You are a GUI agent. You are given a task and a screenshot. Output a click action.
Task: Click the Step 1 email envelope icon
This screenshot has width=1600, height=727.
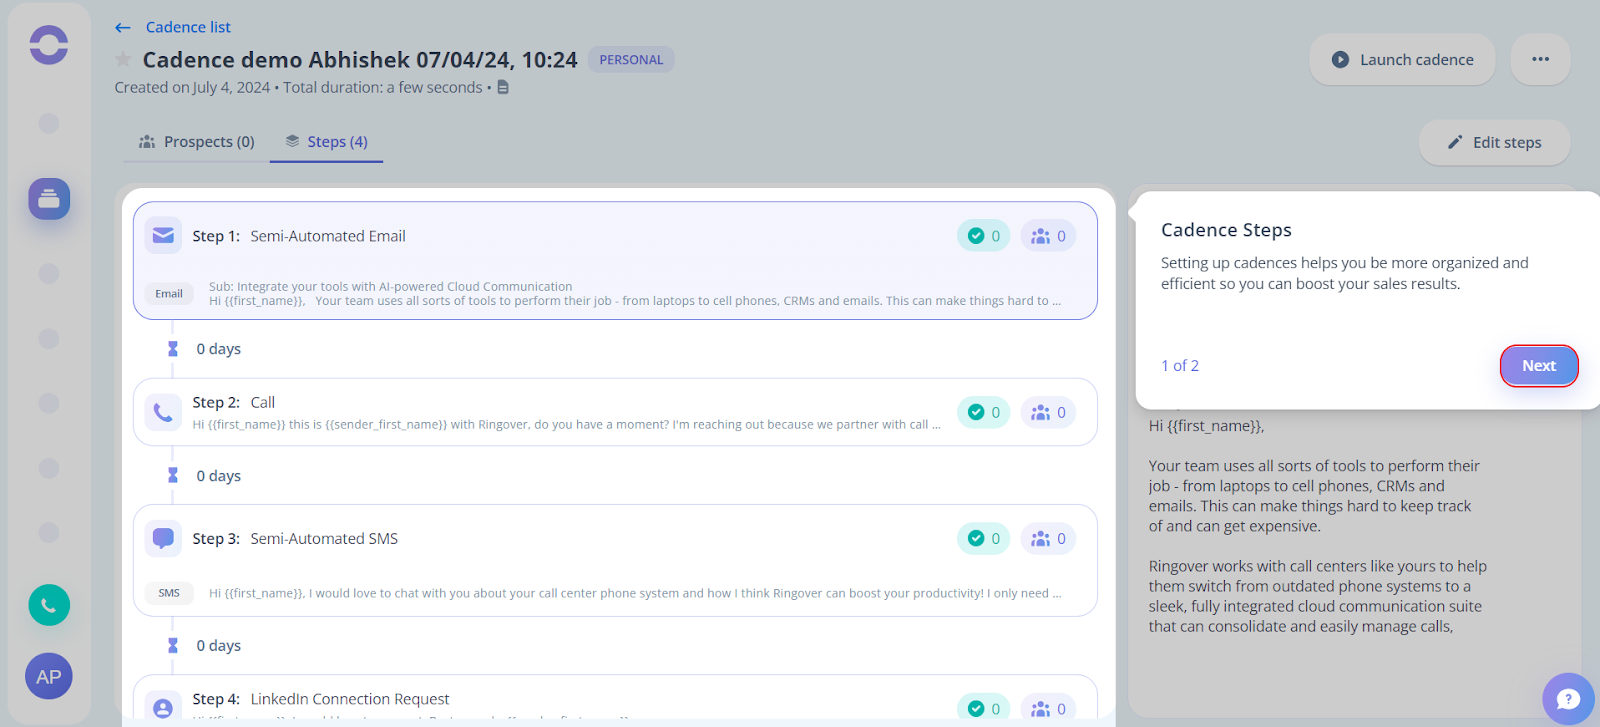[163, 236]
